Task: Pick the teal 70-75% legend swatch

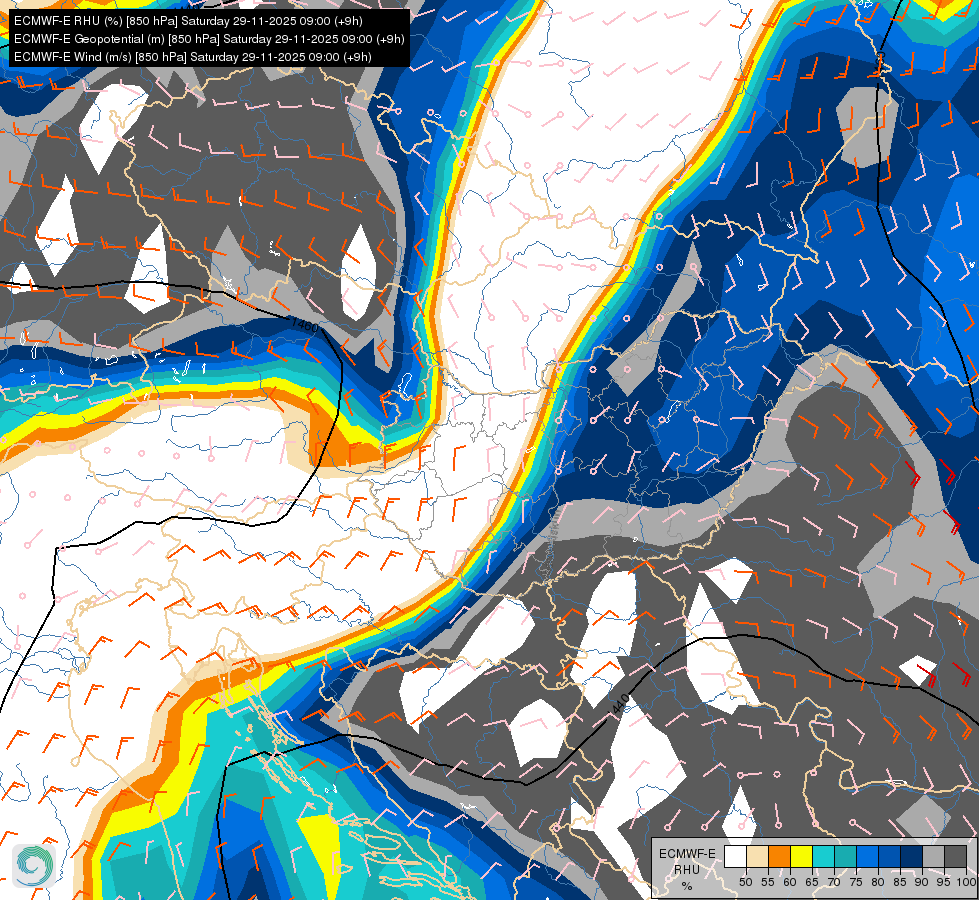Action: tap(846, 856)
